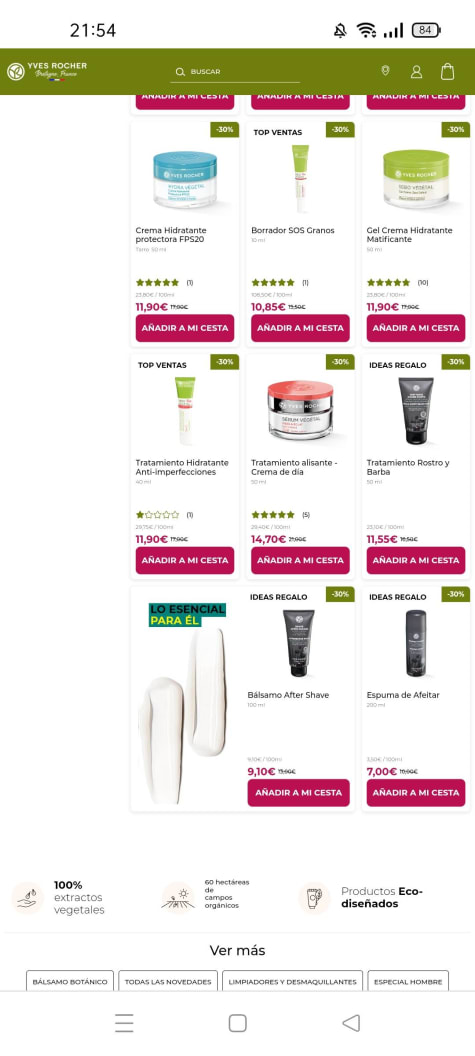Tap the Android home square button
The image size is (475, 1056).
(x=237, y=1023)
